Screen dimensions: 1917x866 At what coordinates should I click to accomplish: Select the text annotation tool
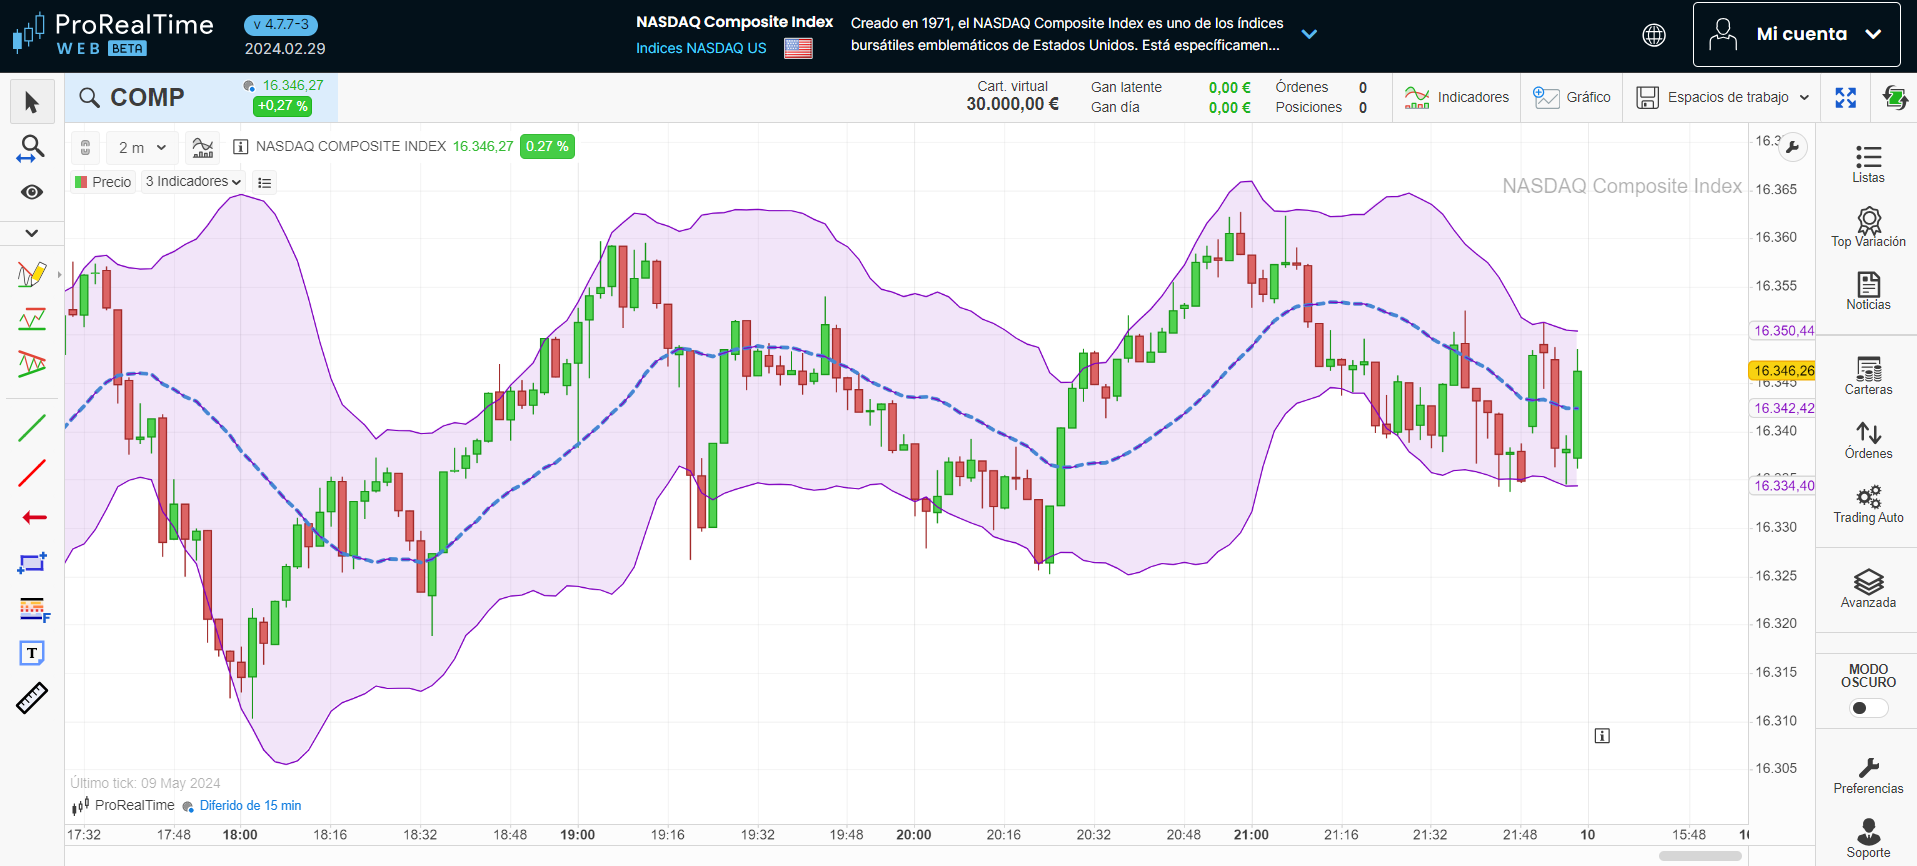[x=32, y=653]
